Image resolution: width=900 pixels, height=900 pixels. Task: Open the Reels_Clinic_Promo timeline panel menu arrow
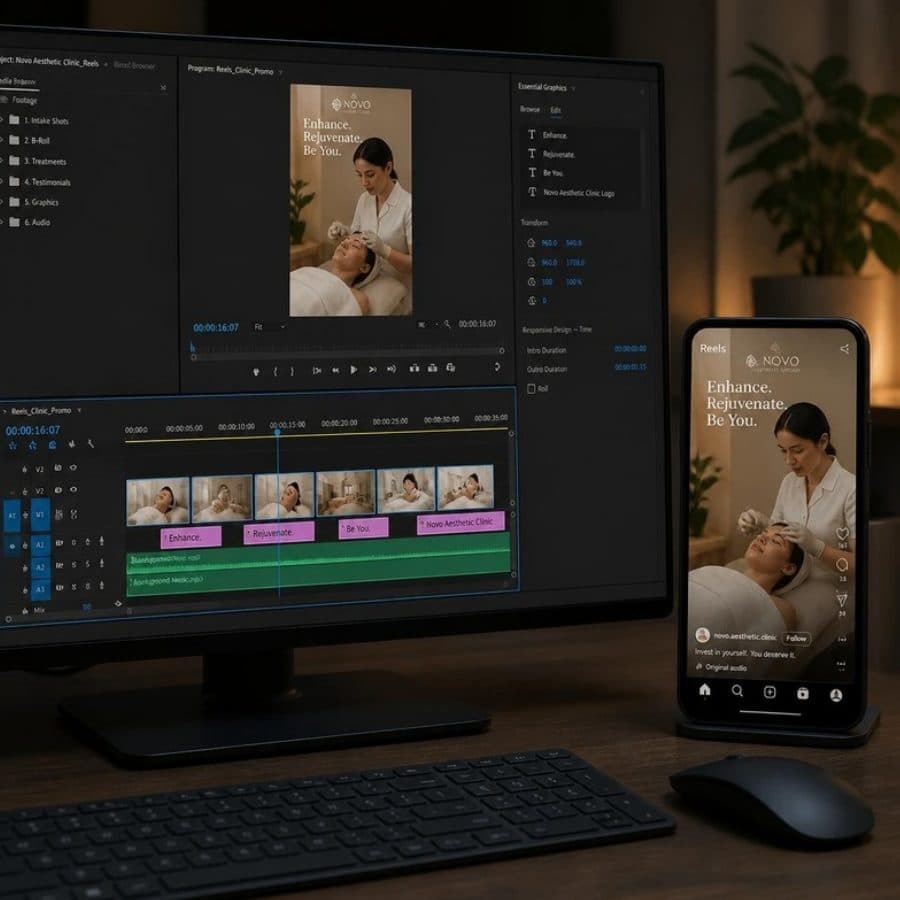pos(79,410)
